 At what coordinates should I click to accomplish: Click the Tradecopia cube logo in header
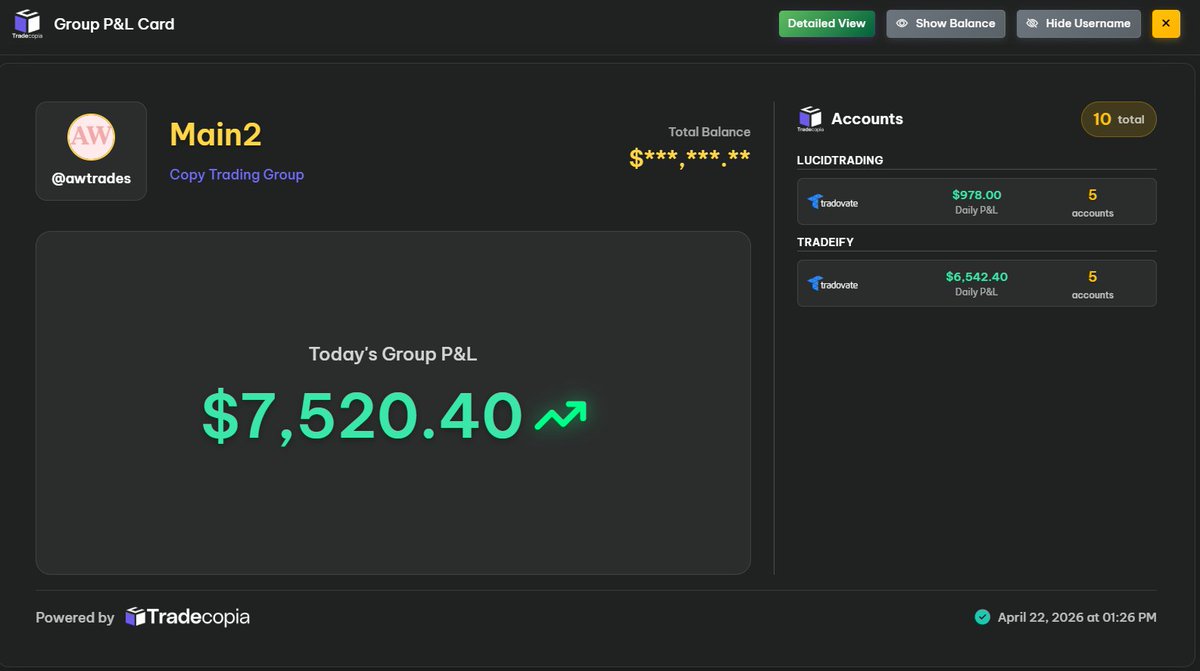pos(28,23)
